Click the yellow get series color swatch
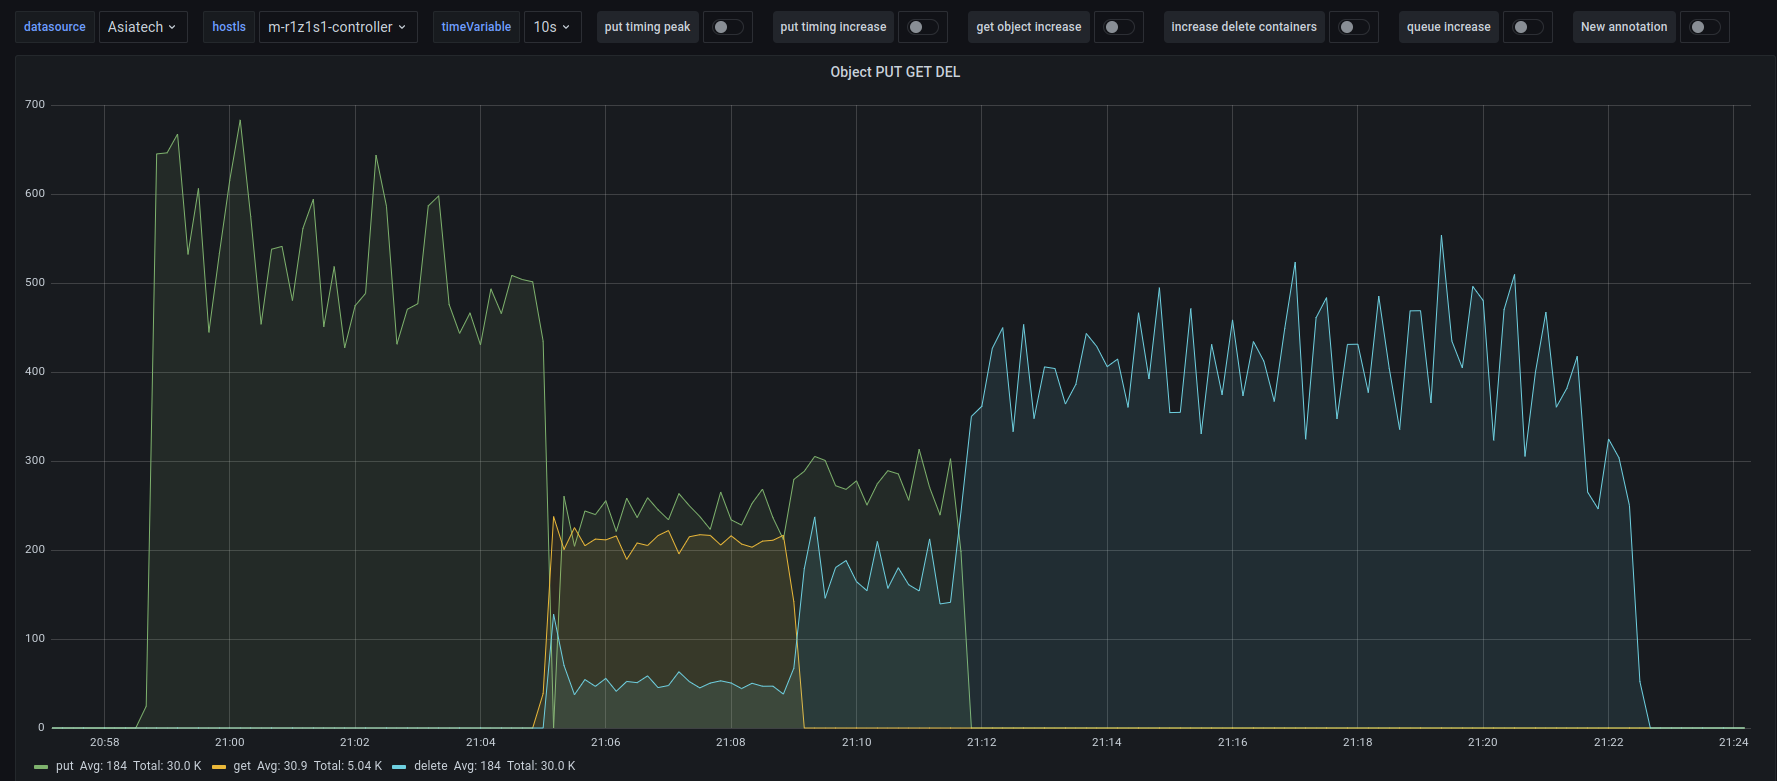Image resolution: width=1777 pixels, height=781 pixels. click(x=219, y=767)
